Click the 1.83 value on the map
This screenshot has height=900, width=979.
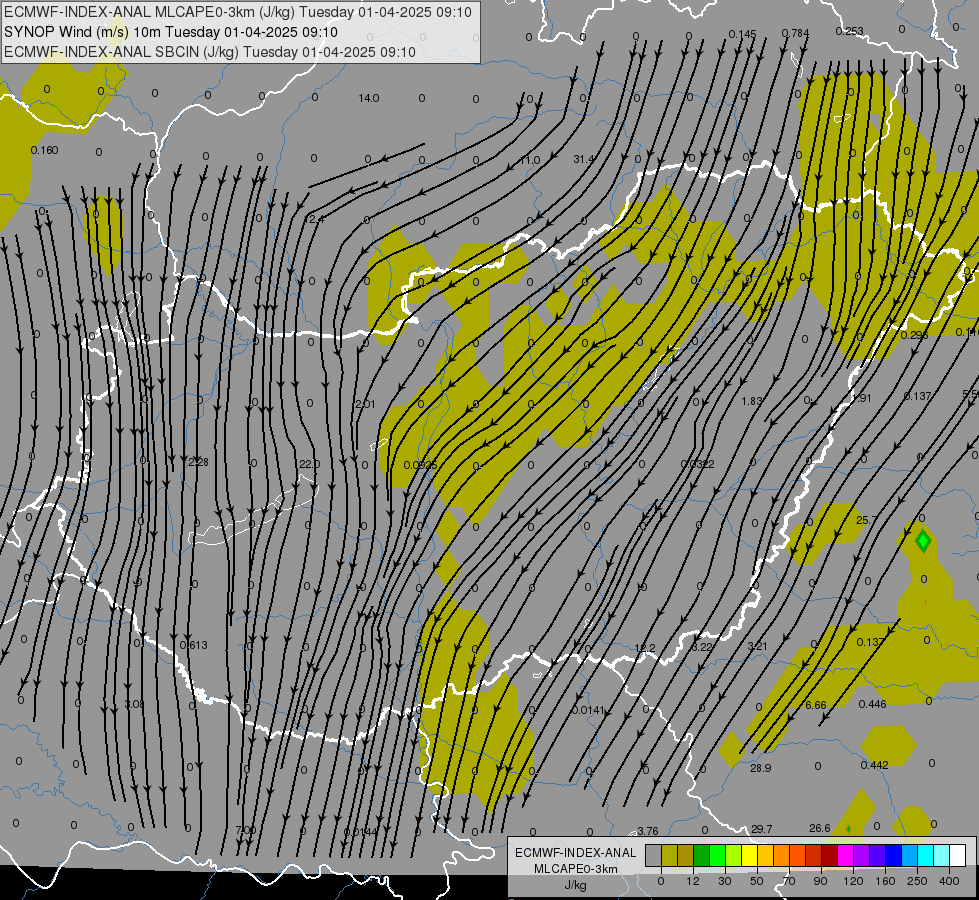[752, 401]
